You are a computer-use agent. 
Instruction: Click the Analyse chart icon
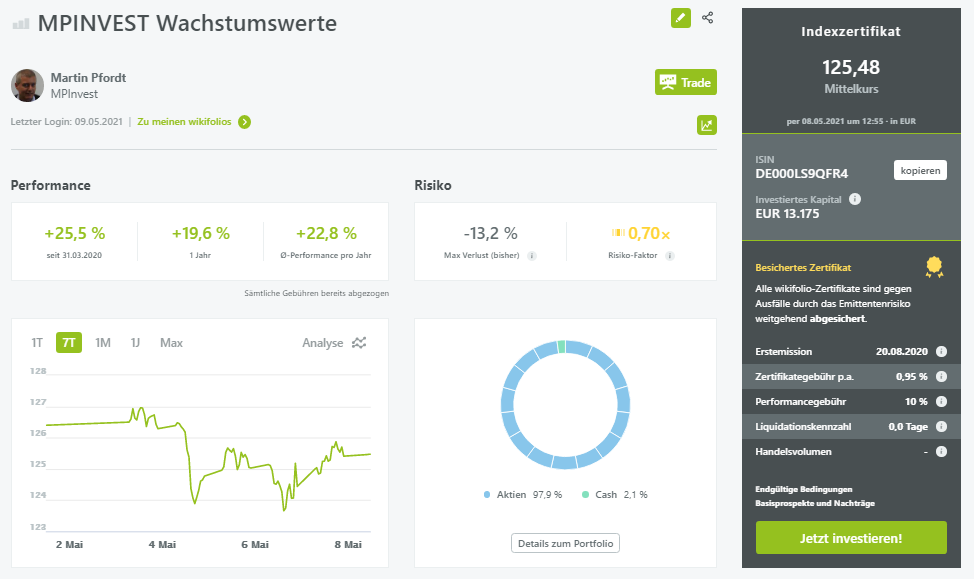pos(359,342)
